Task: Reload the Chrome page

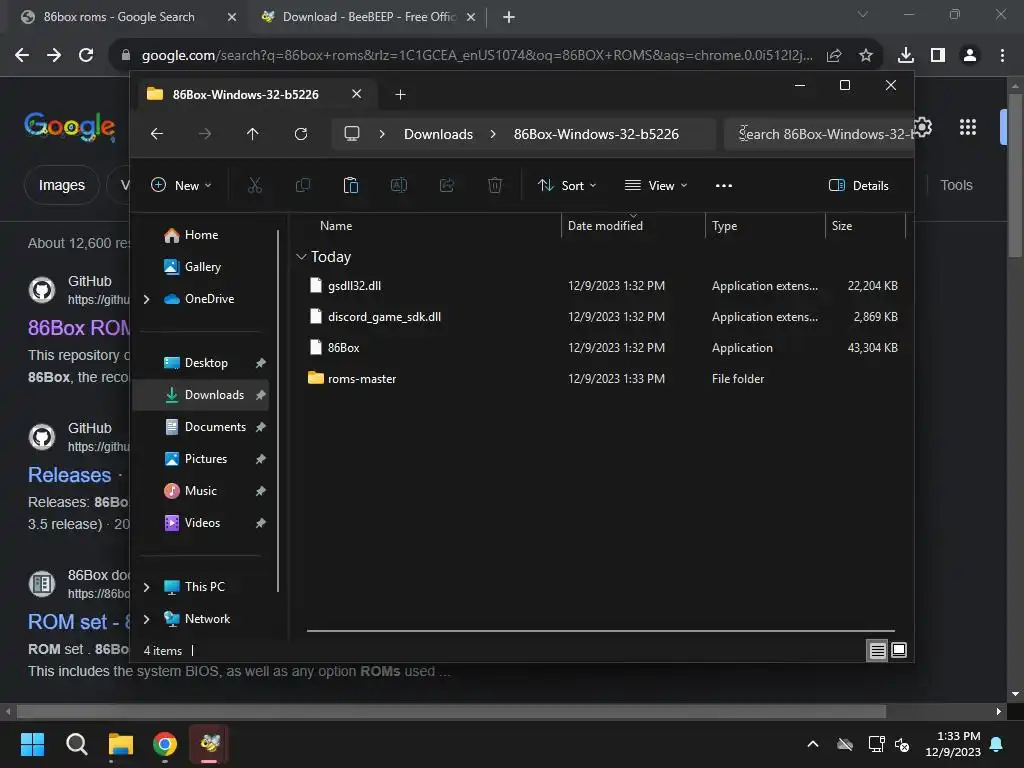Action: pyautogui.click(x=86, y=55)
